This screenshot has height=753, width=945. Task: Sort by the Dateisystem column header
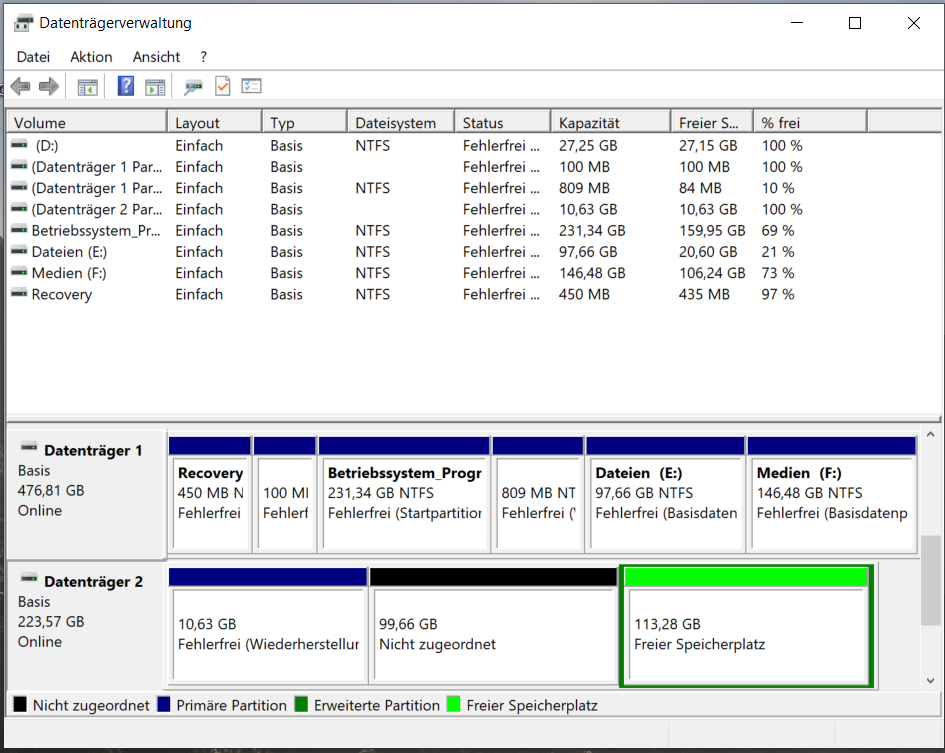tap(401, 122)
